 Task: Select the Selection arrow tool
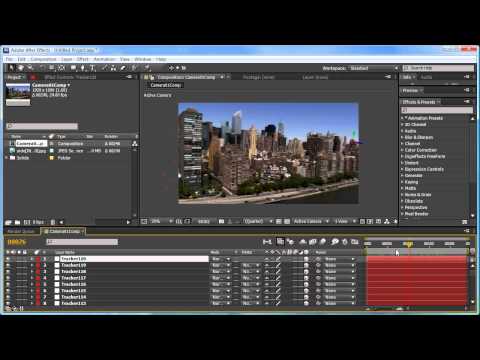[11, 68]
